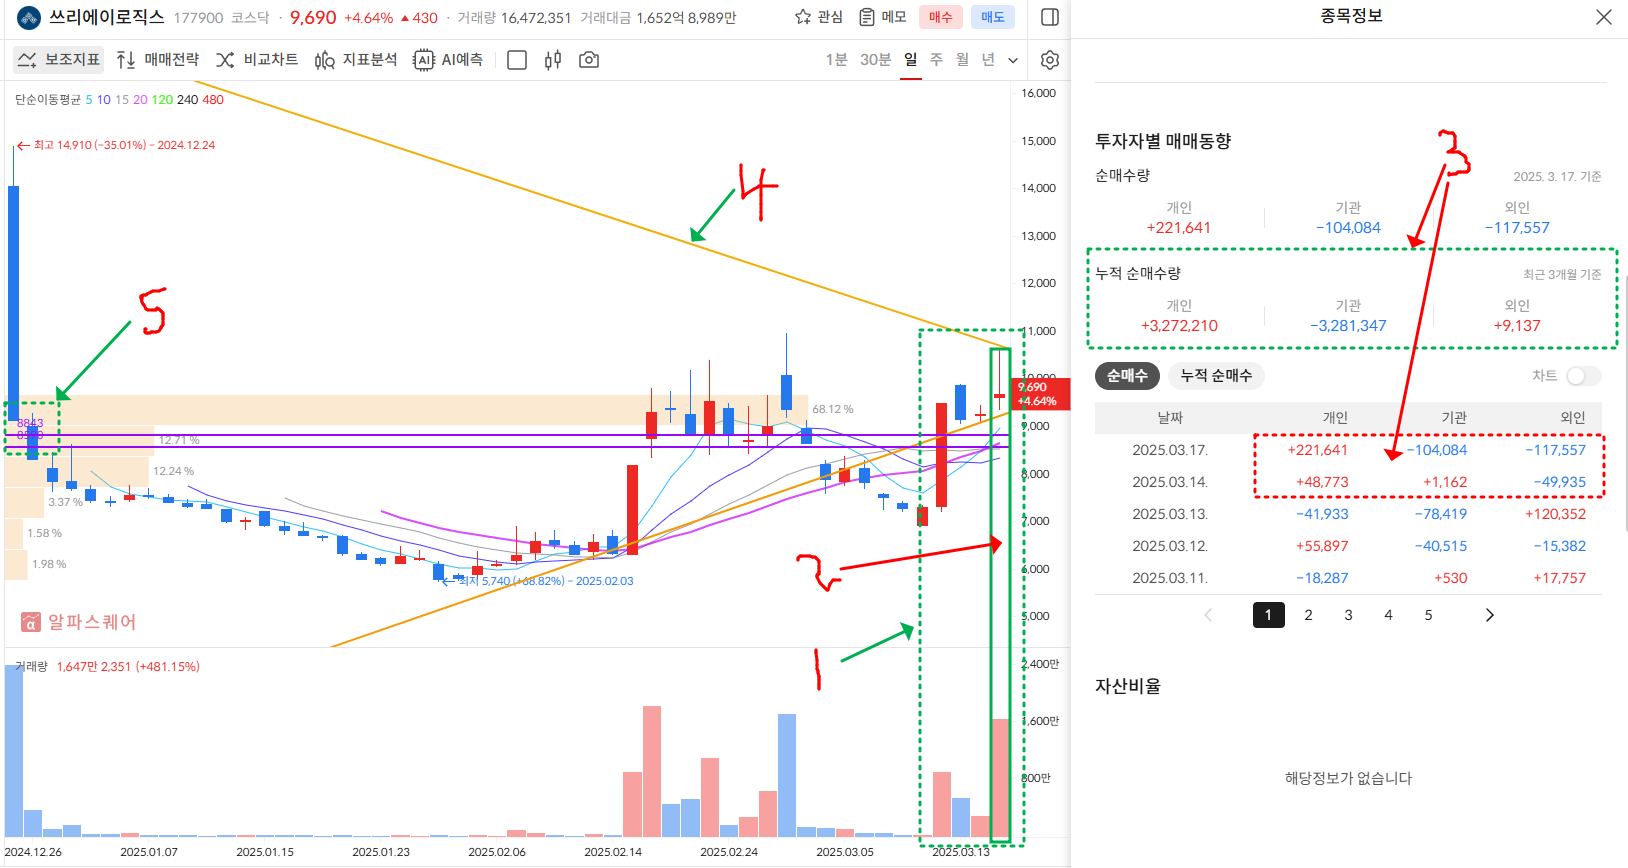Go to page 4
1628x868 pixels.
1388,615
